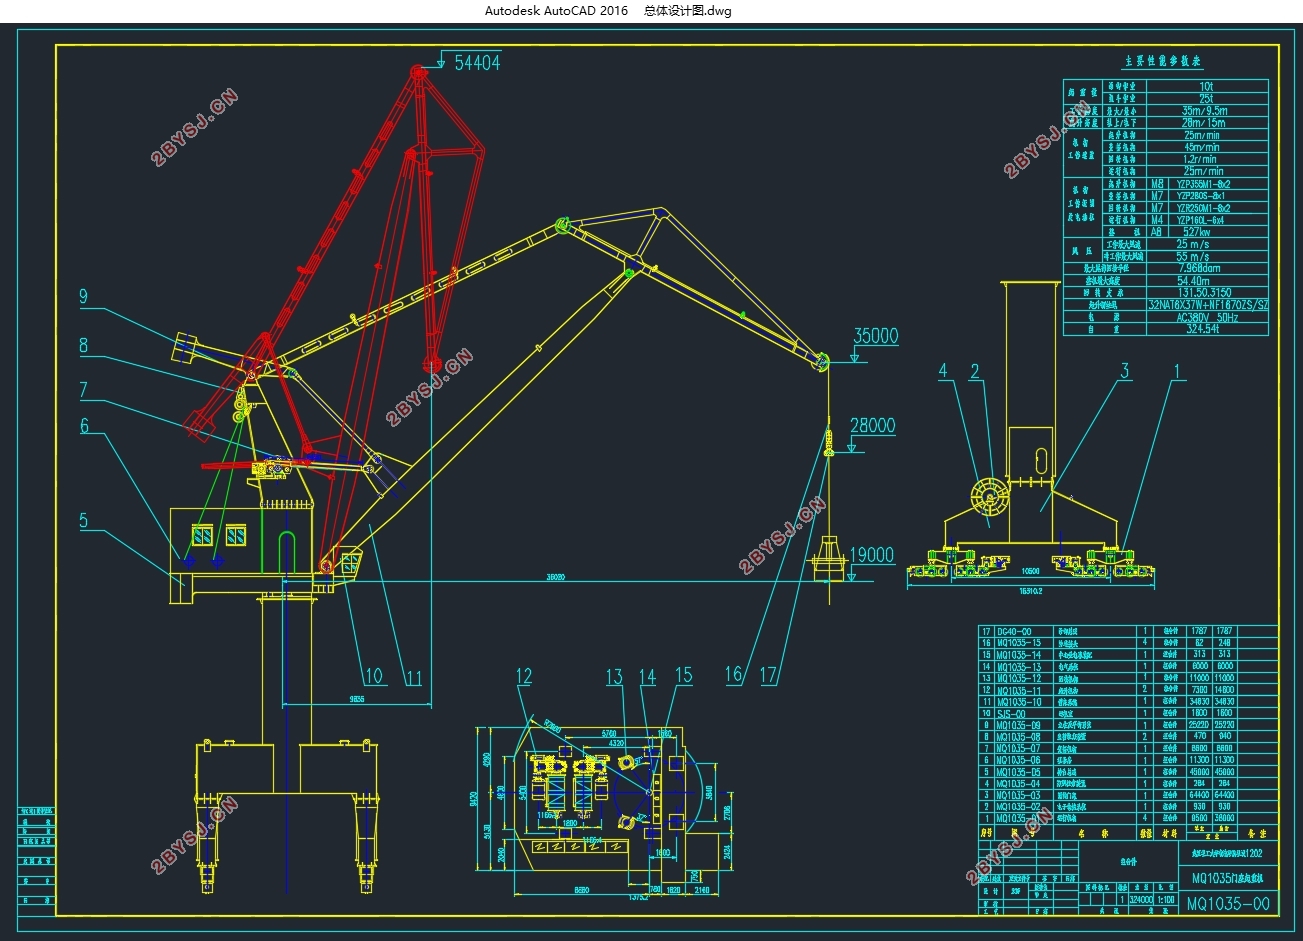Screen dimensions: 1303x941
Task: Select the MQ1035-11 part number cell
Action: click(x=1018, y=690)
